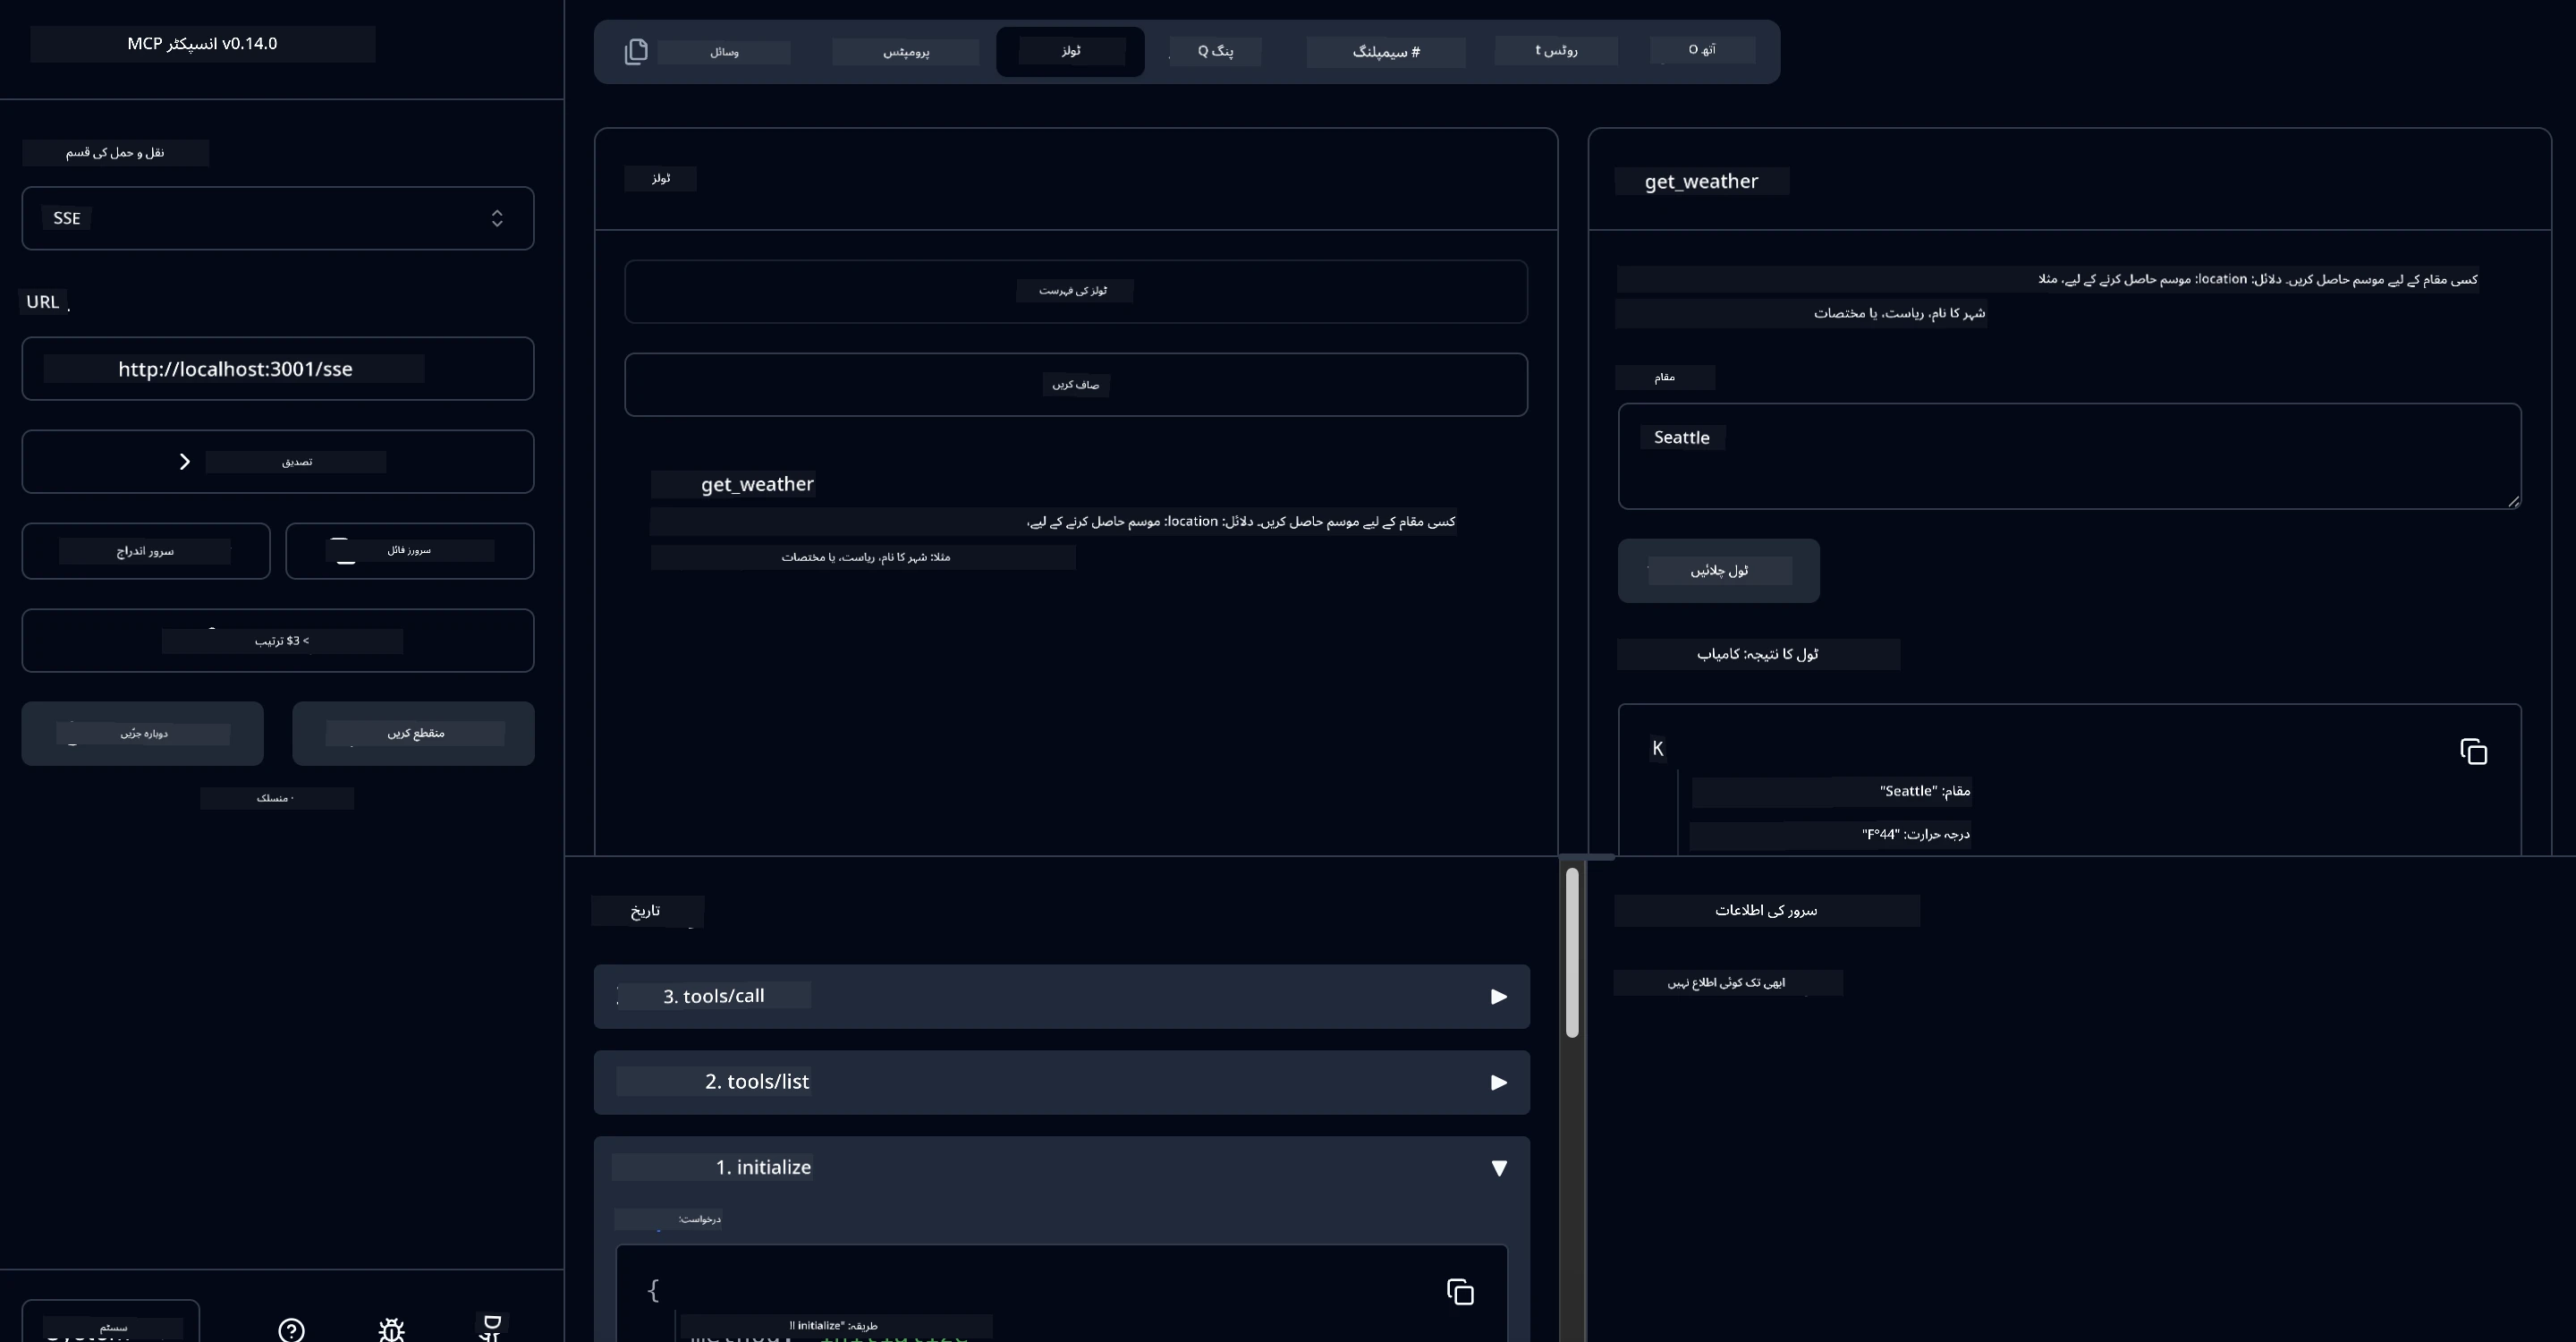This screenshot has height=1342, width=2576.
Task: Collapse the 1. initialize history entry
Action: (1062, 1167)
